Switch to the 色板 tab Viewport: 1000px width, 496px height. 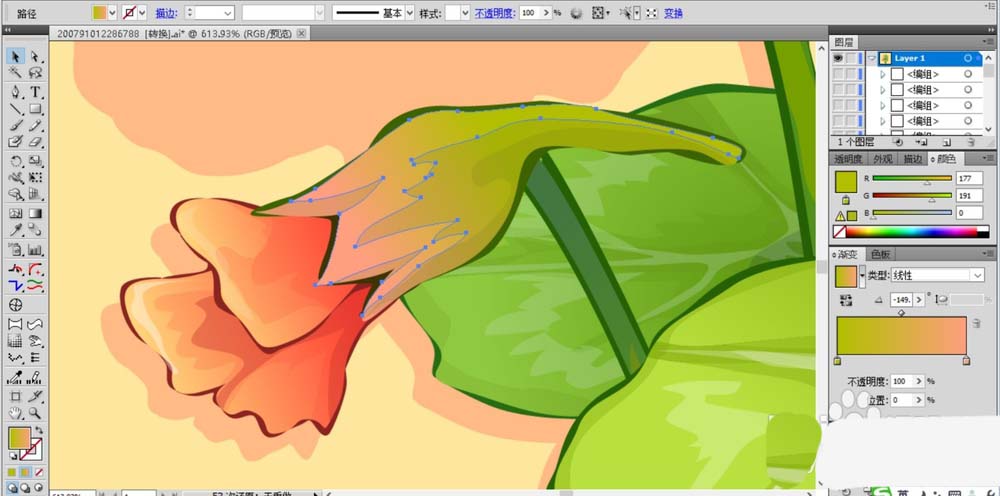tap(881, 254)
